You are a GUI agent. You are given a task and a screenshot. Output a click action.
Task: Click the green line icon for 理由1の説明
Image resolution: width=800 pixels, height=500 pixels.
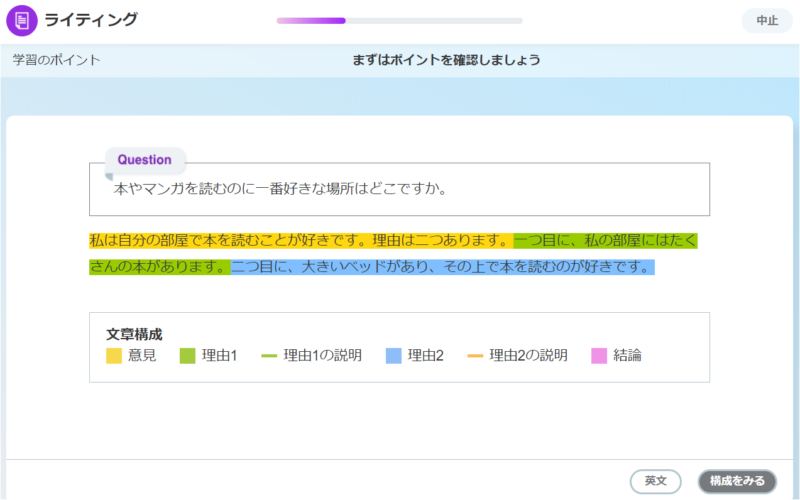coord(268,356)
